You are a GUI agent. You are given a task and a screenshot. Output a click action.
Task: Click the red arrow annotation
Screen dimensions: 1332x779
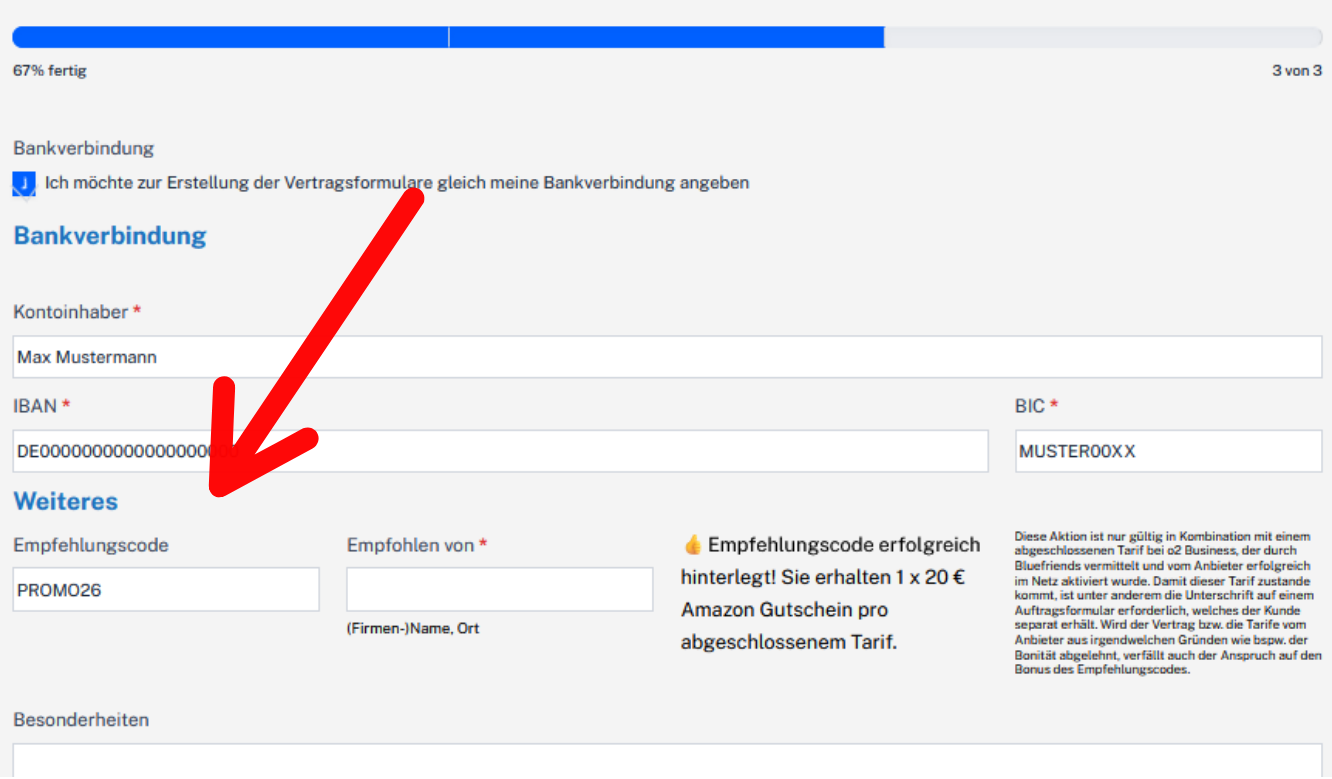point(300,360)
